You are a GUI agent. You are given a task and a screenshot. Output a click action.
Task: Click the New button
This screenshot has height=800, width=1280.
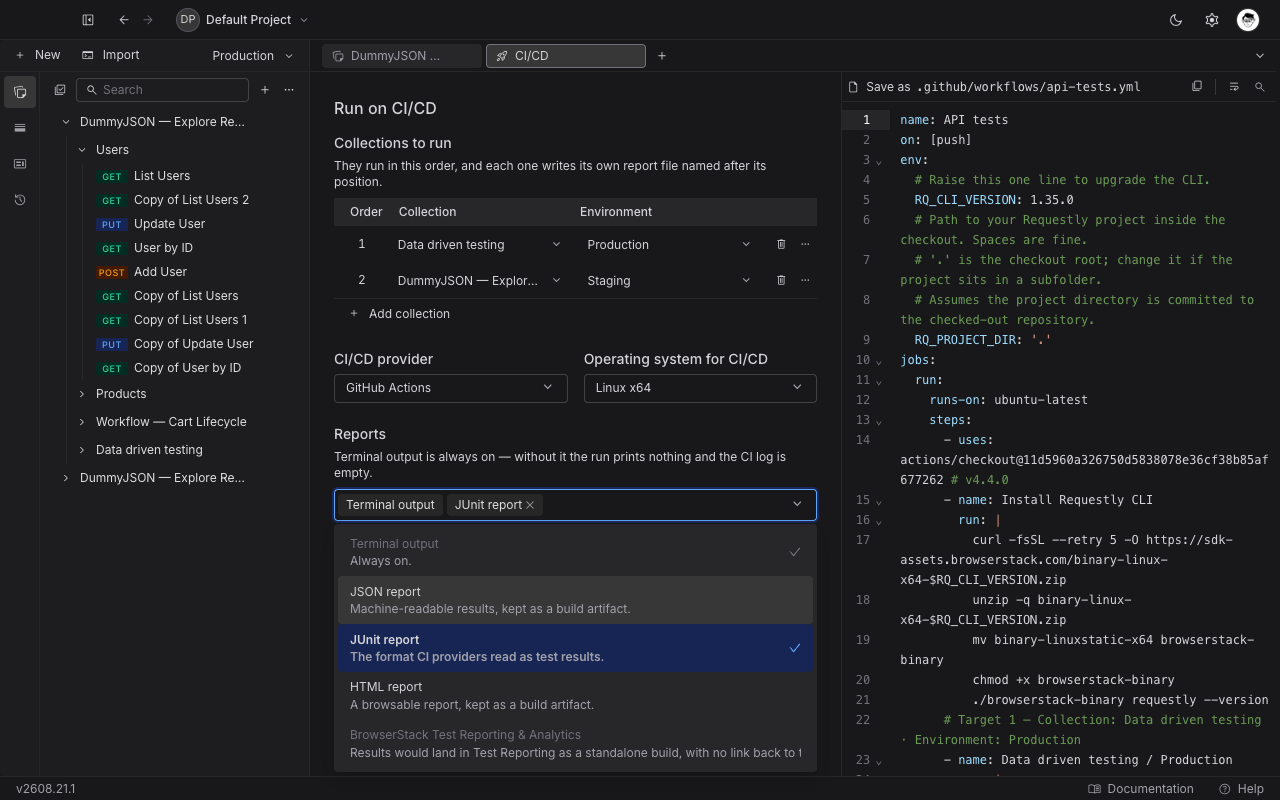[x=38, y=55]
